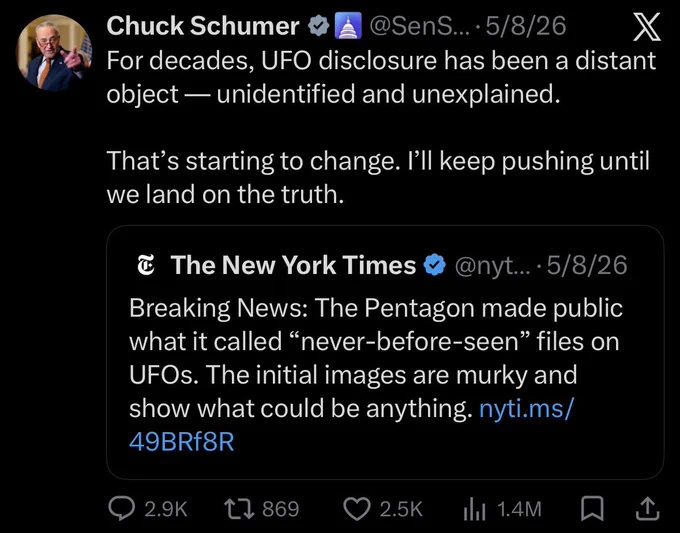Screen dimensions: 680x533
Task: Click Schumer's text about UFO disclosure
Action: coord(381,77)
